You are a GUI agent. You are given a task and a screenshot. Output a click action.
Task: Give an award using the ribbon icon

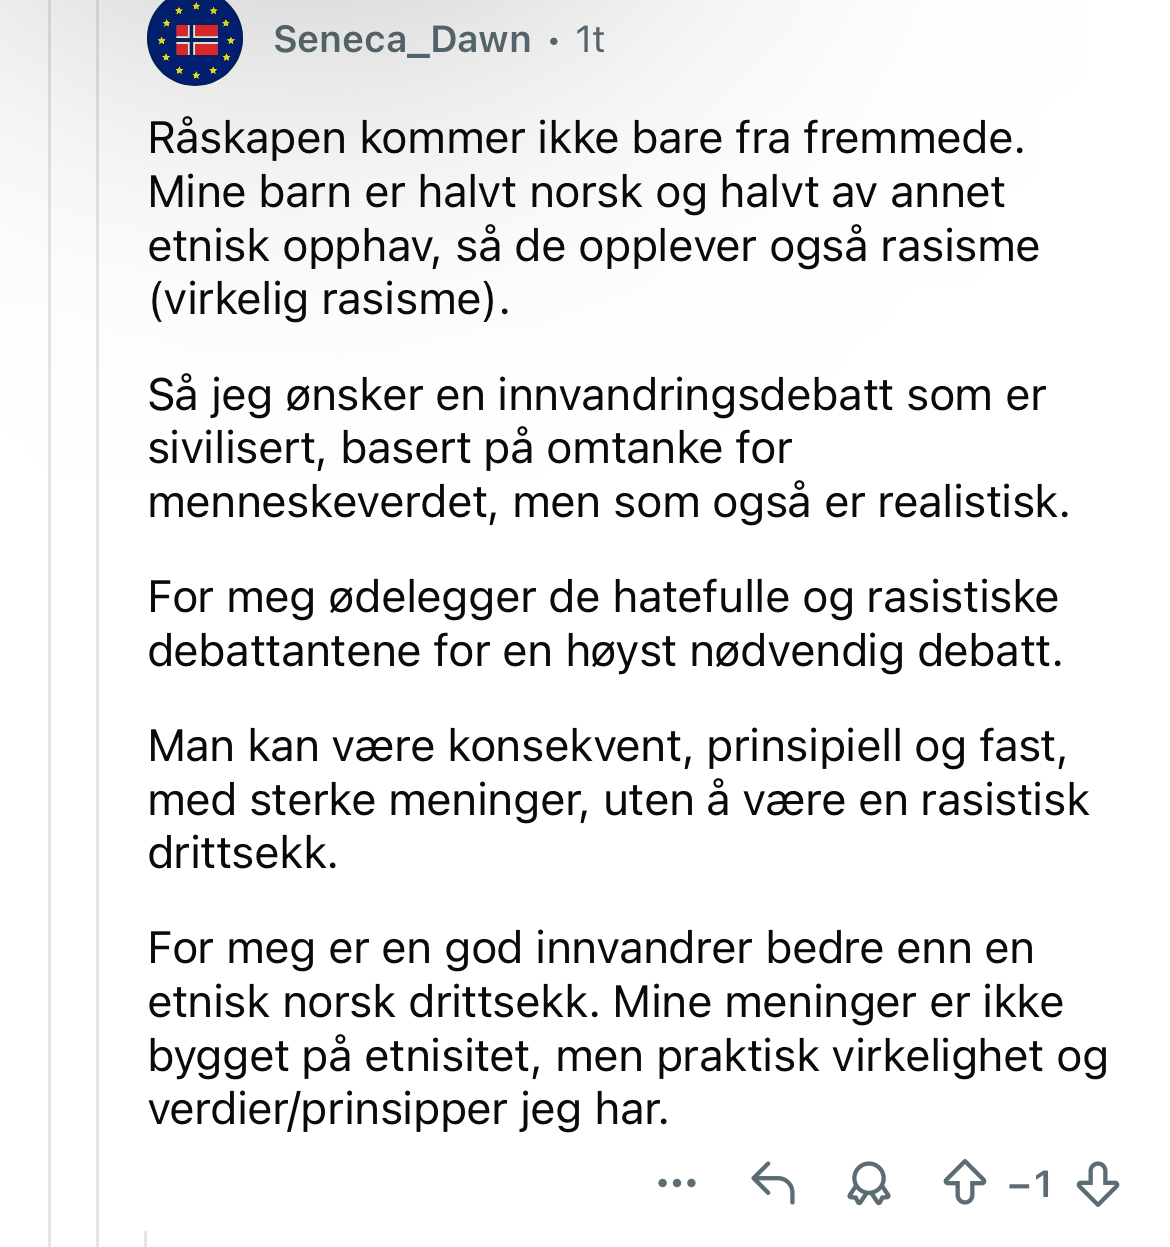868,1184
